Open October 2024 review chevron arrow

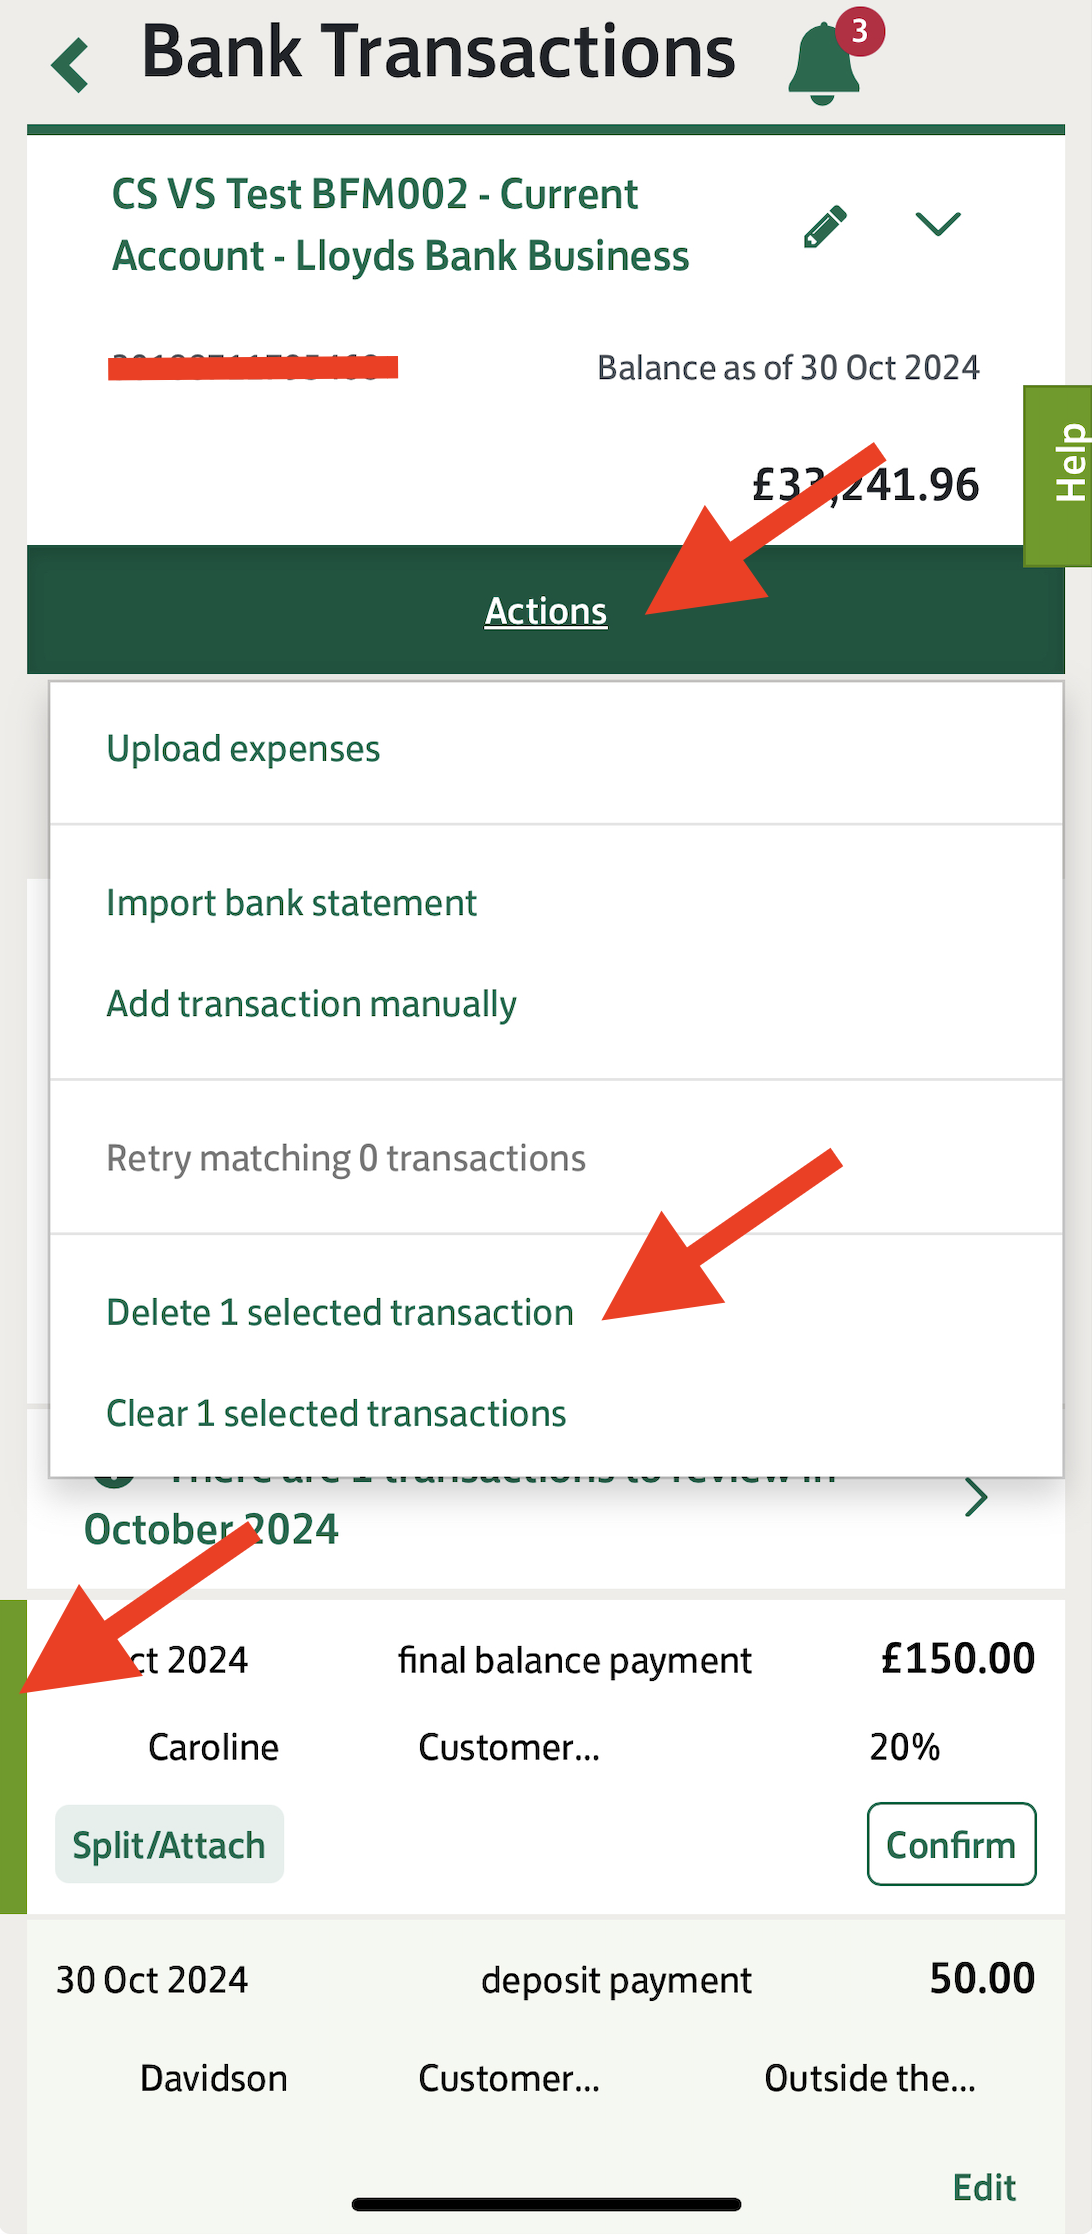976,1497
